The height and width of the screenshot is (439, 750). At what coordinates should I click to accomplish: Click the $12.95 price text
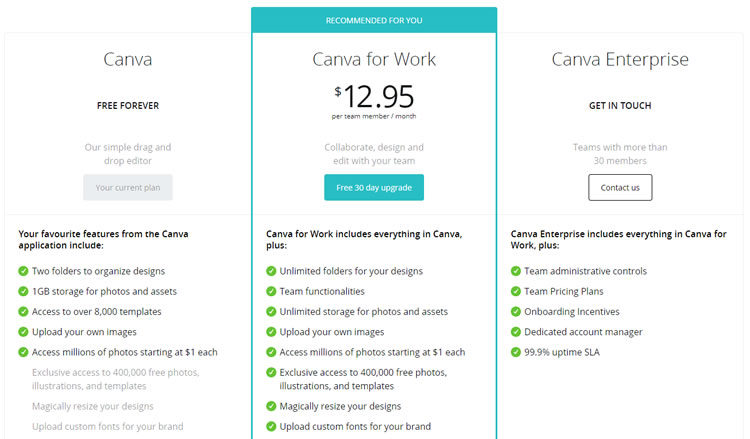click(374, 96)
